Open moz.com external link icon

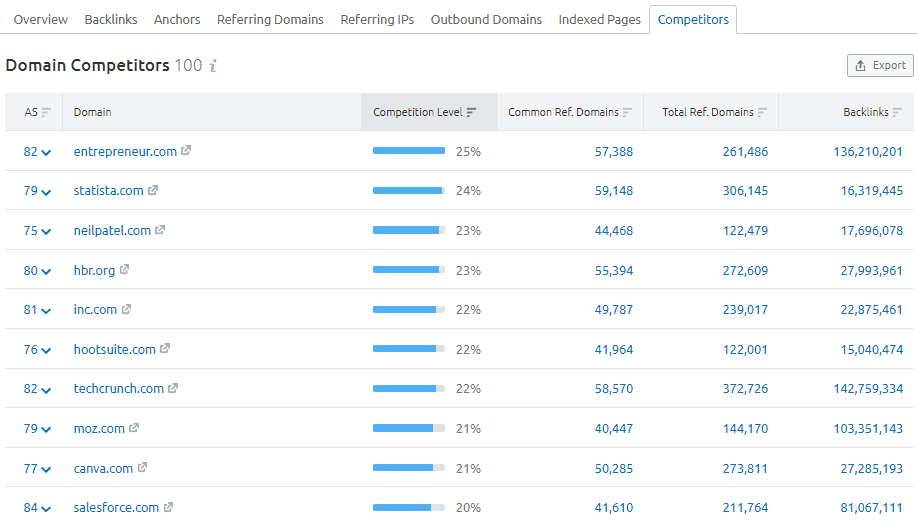[x=134, y=428]
